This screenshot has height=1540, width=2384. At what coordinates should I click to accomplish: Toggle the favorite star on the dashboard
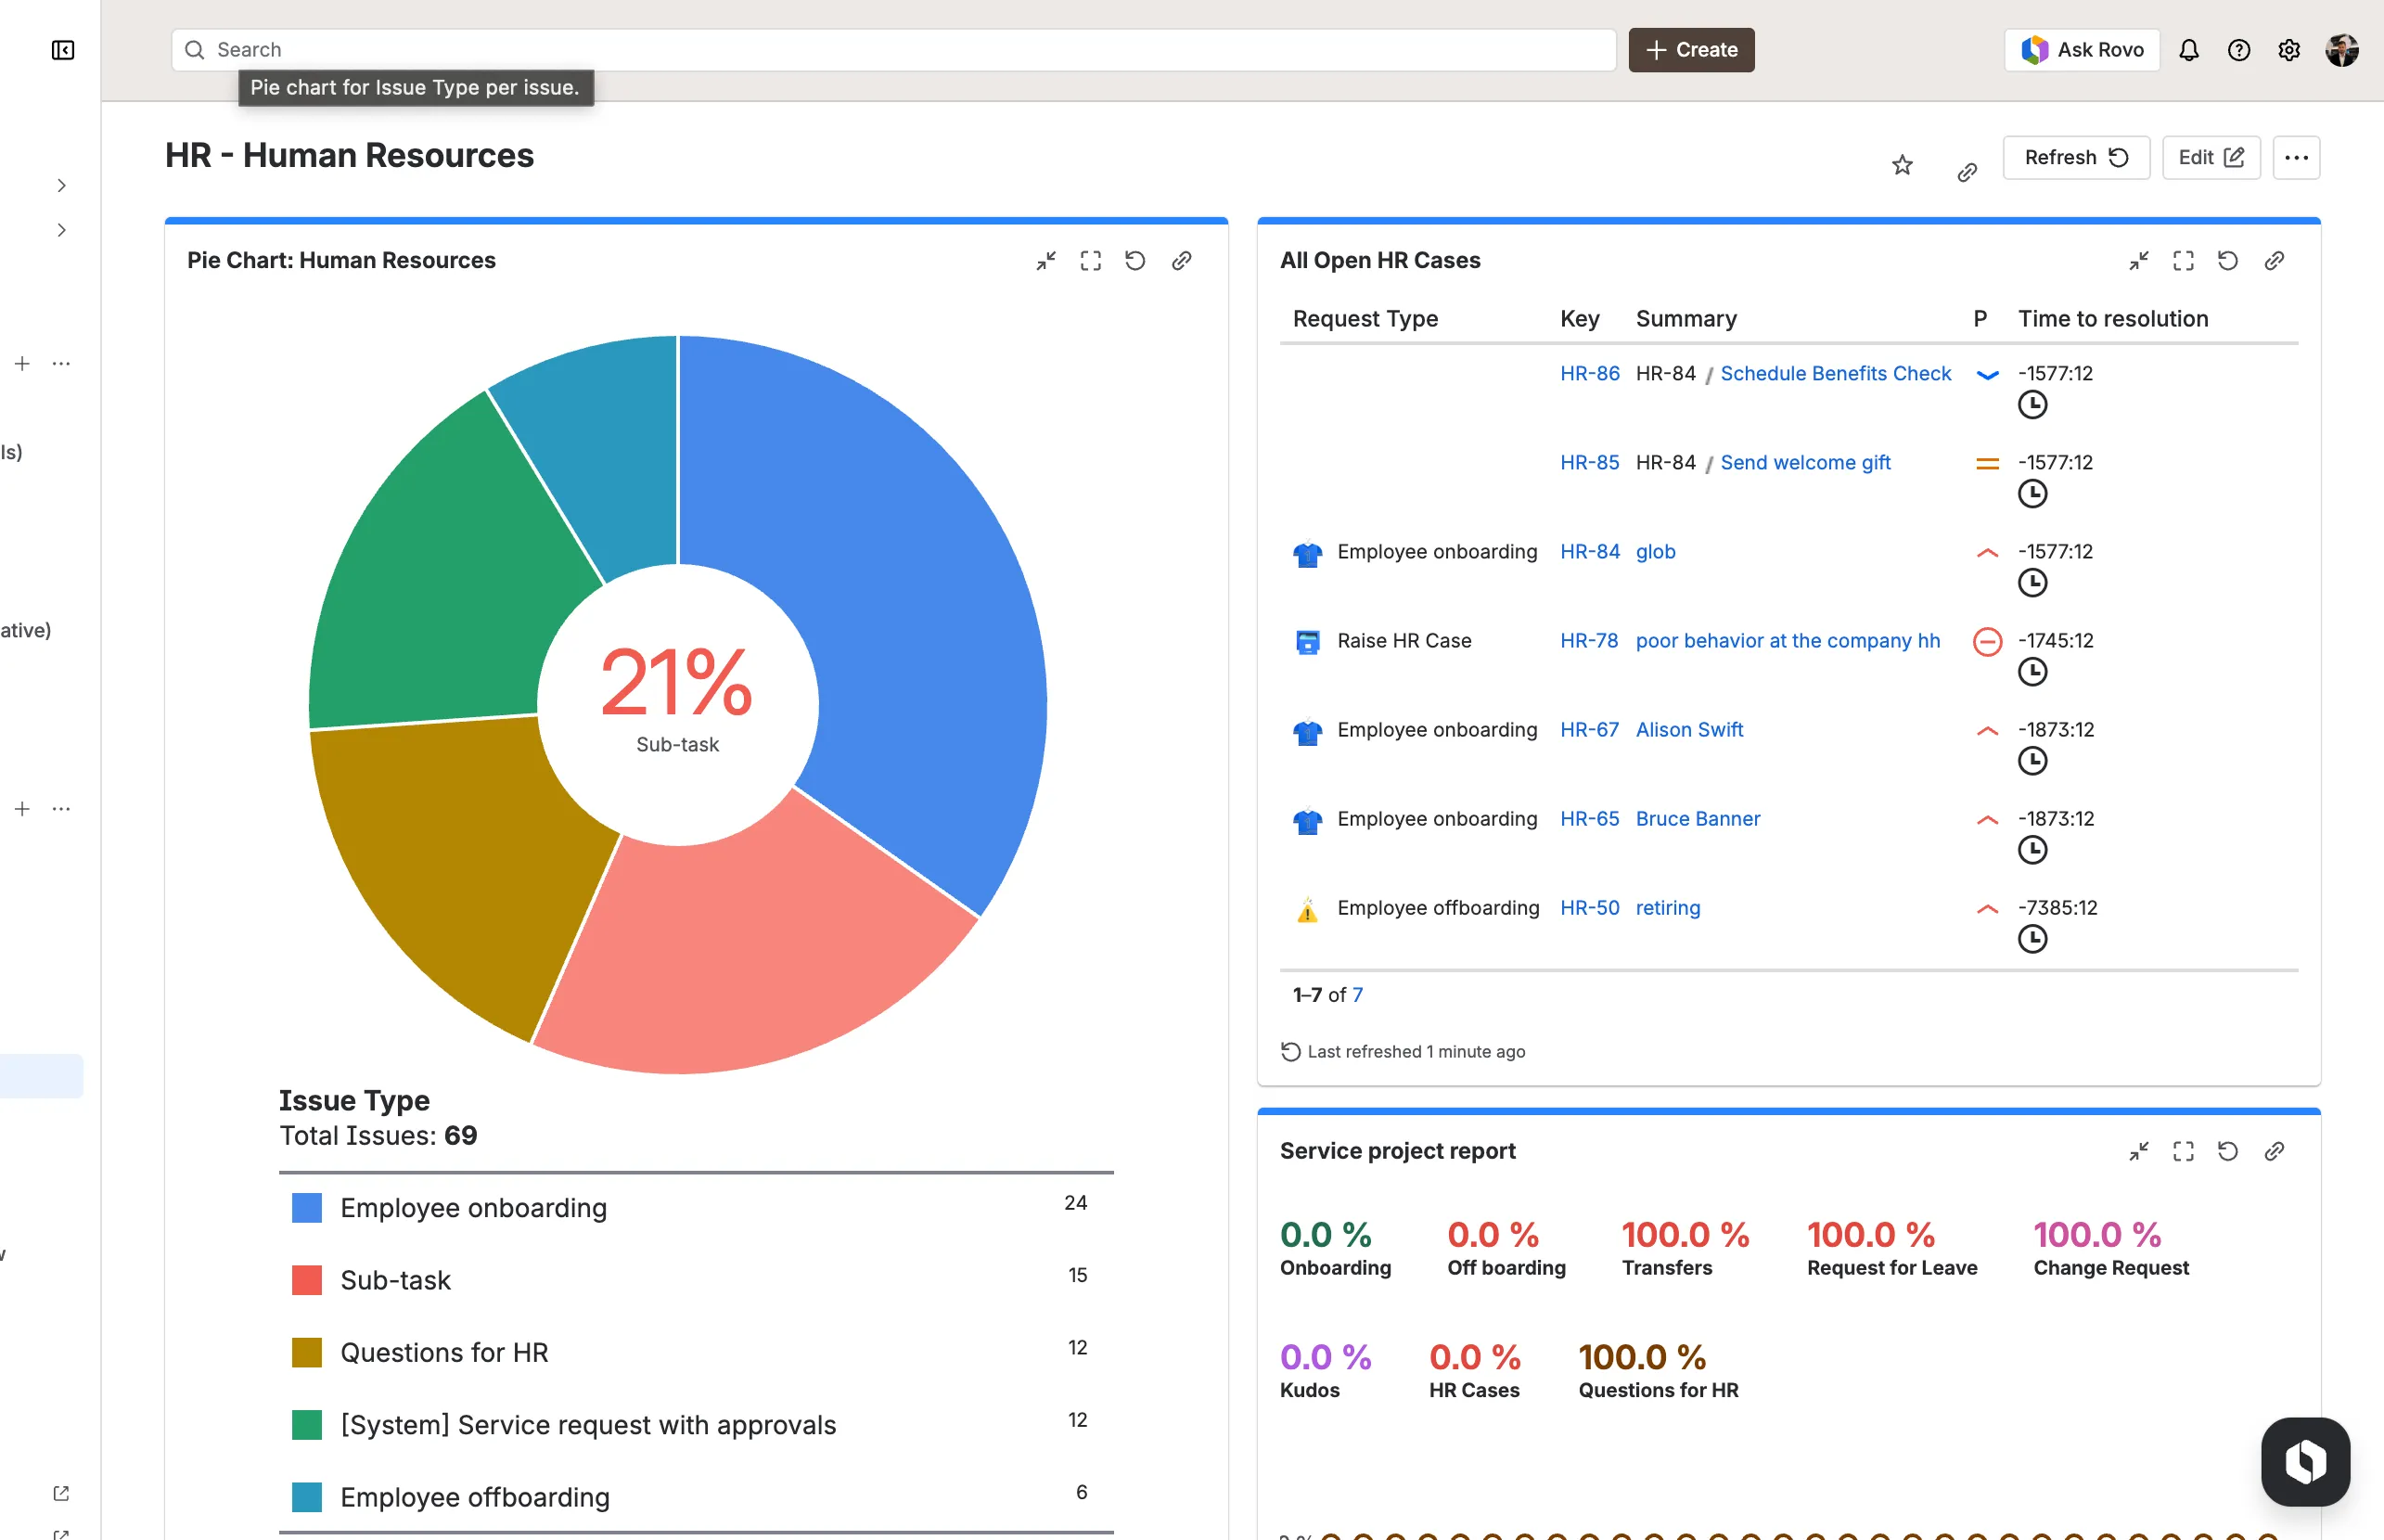(1901, 164)
